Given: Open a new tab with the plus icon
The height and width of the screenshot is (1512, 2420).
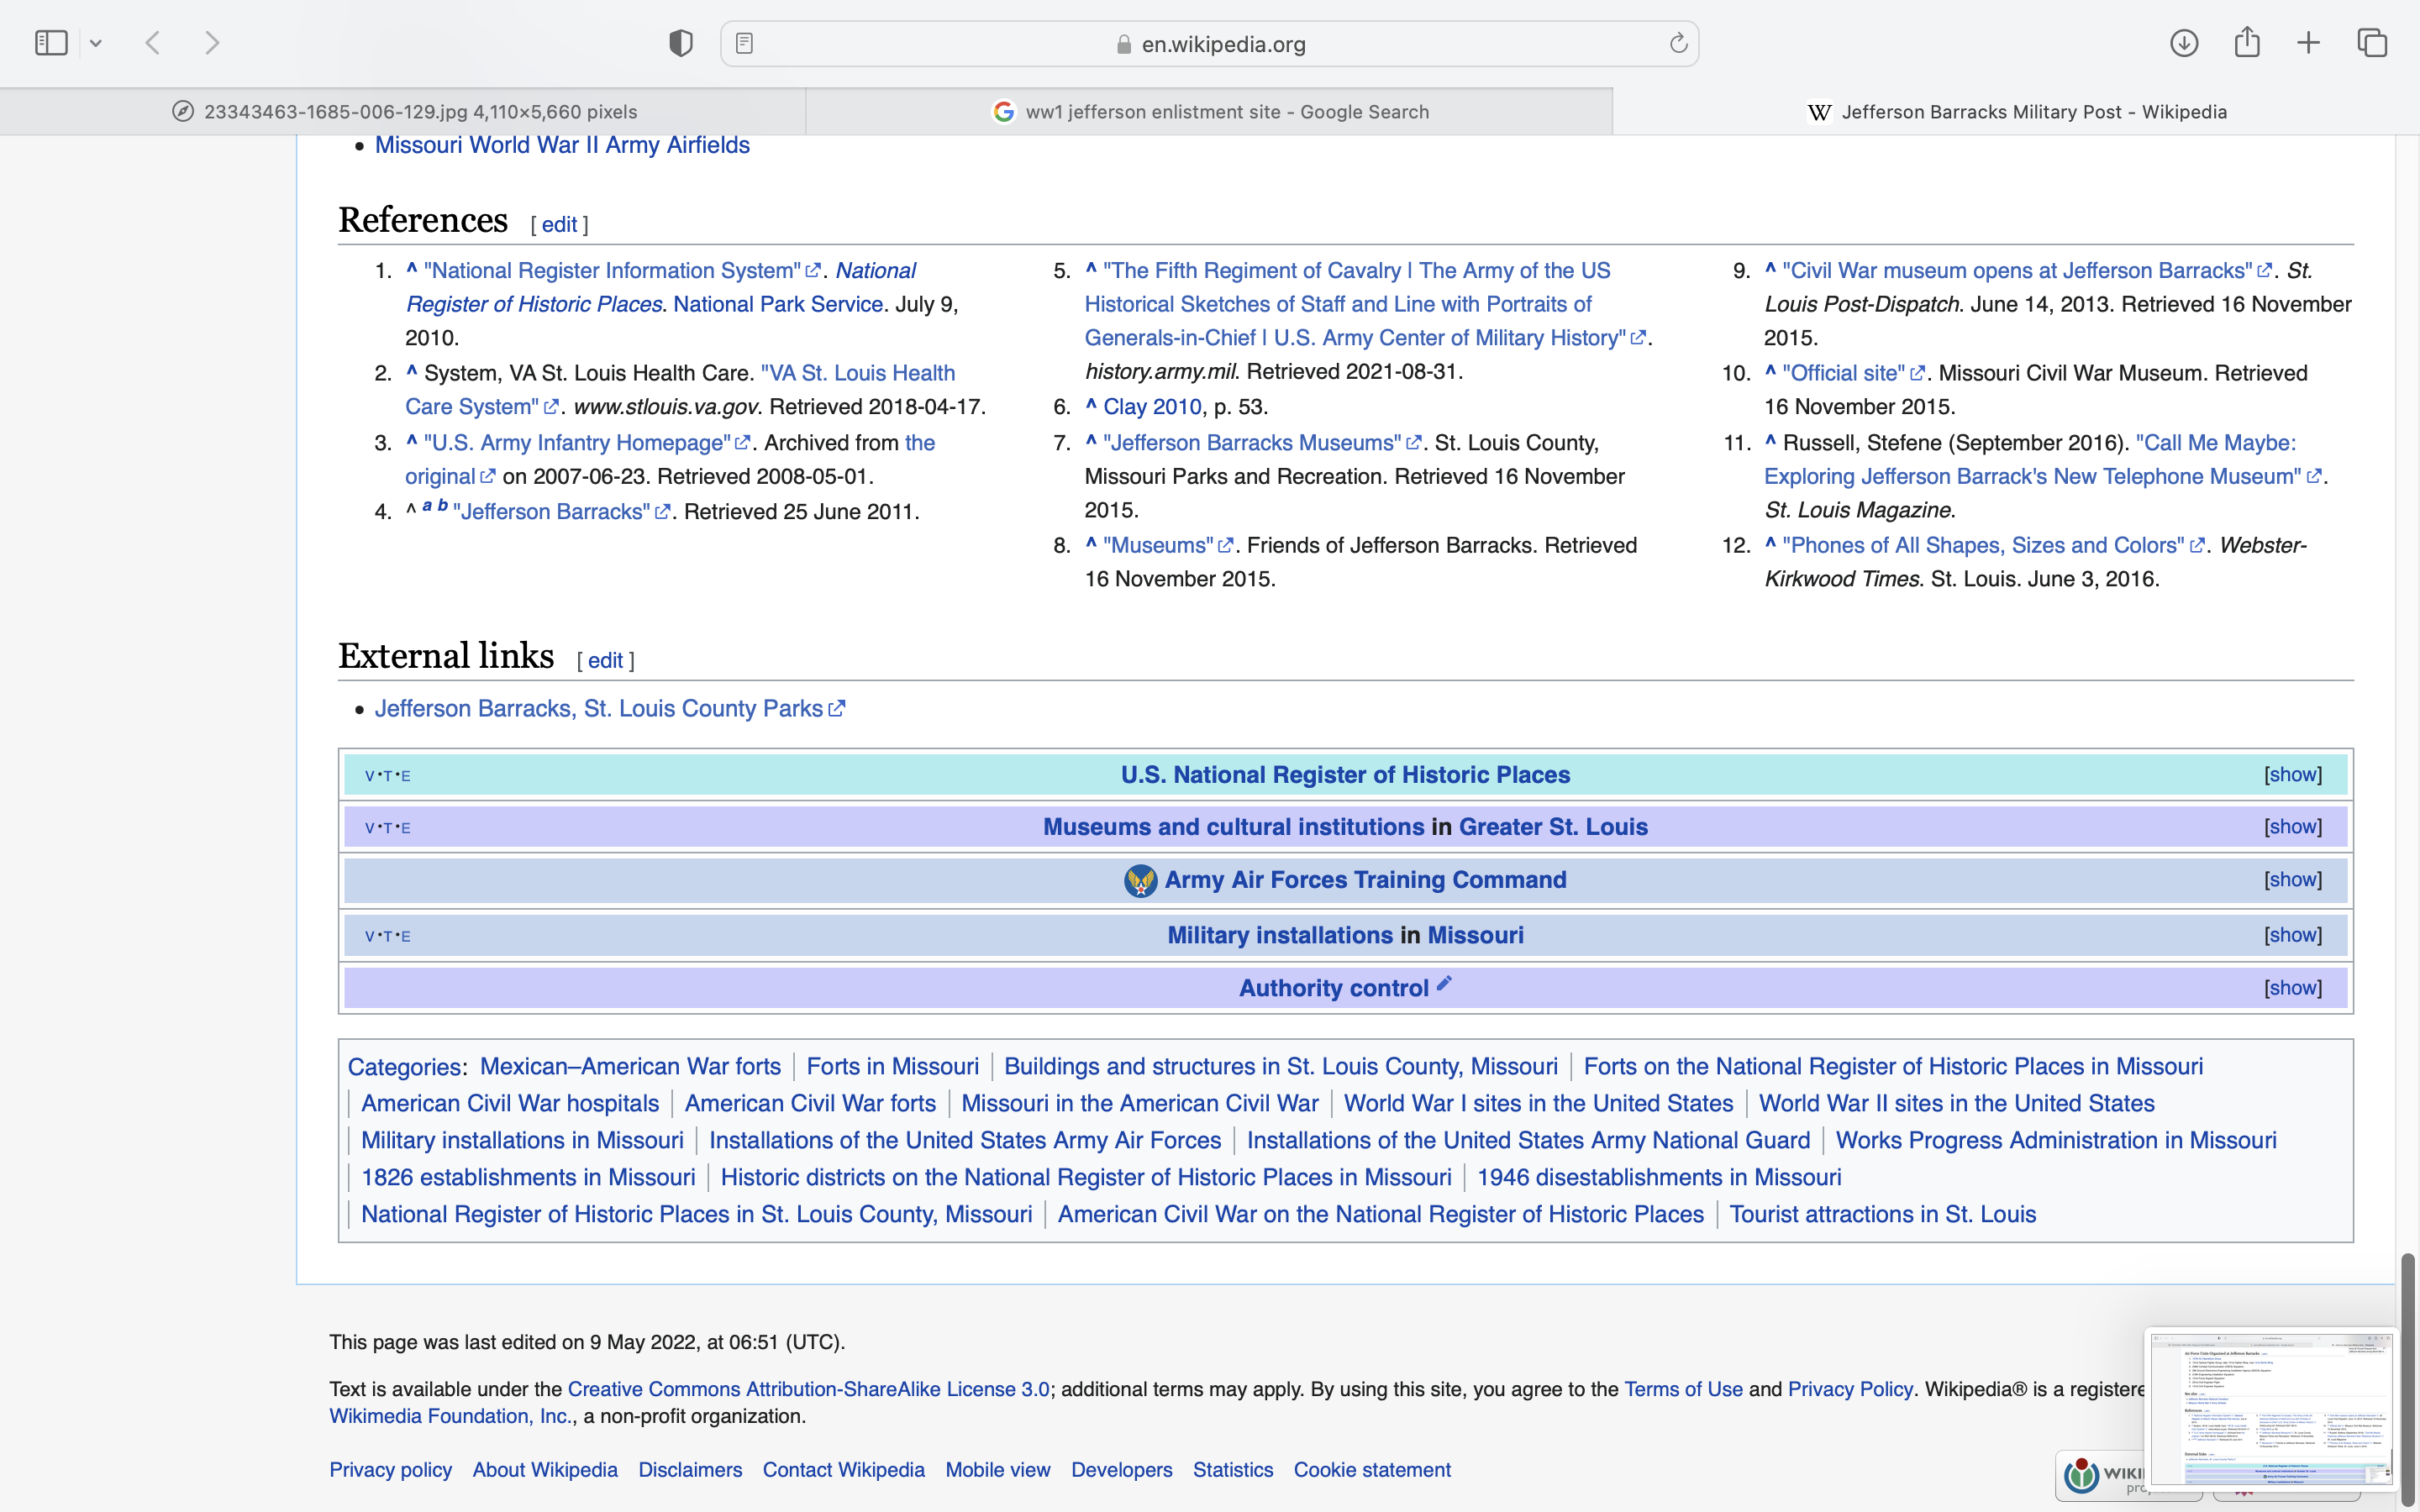Looking at the screenshot, I should click(x=2308, y=43).
